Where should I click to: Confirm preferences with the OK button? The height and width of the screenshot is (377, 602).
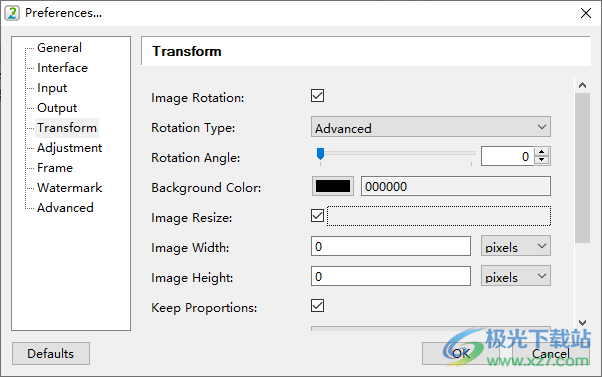tap(461, 354)
